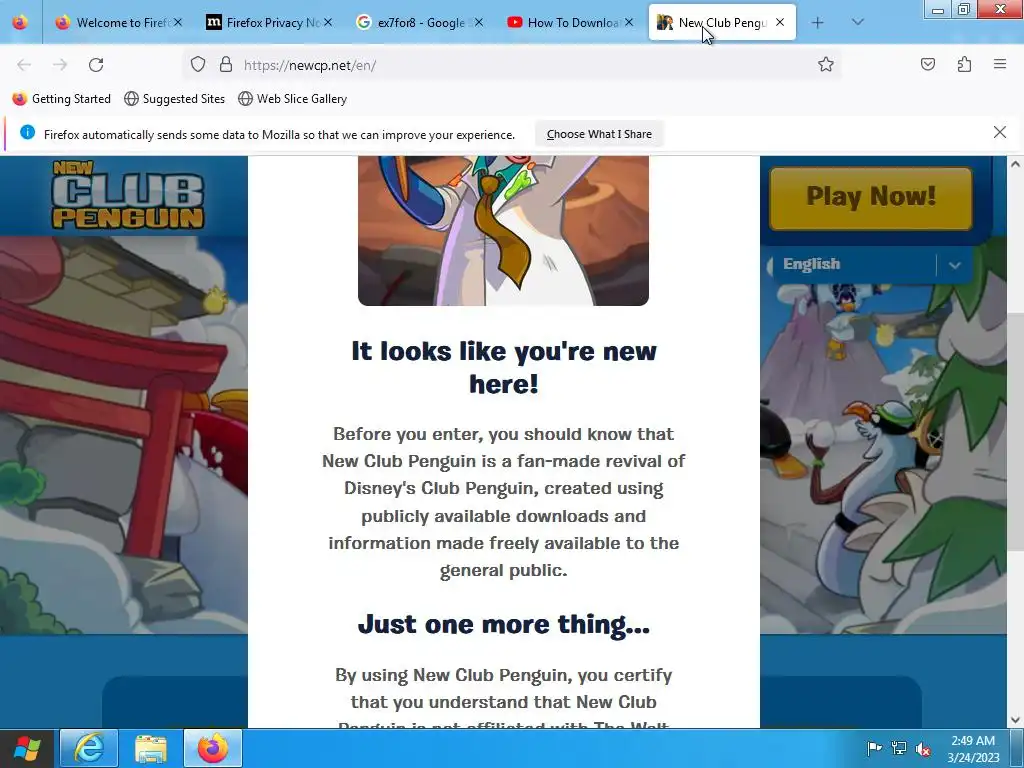Launch Internet Explorer from taskbar
Image resolution: width=1024 pixels, height=768 pixels.
(89, 748)
